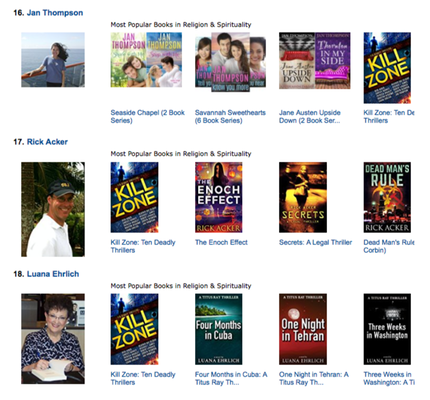
Task: Click Rick Acker's profile photo
Action: (53, 209)
